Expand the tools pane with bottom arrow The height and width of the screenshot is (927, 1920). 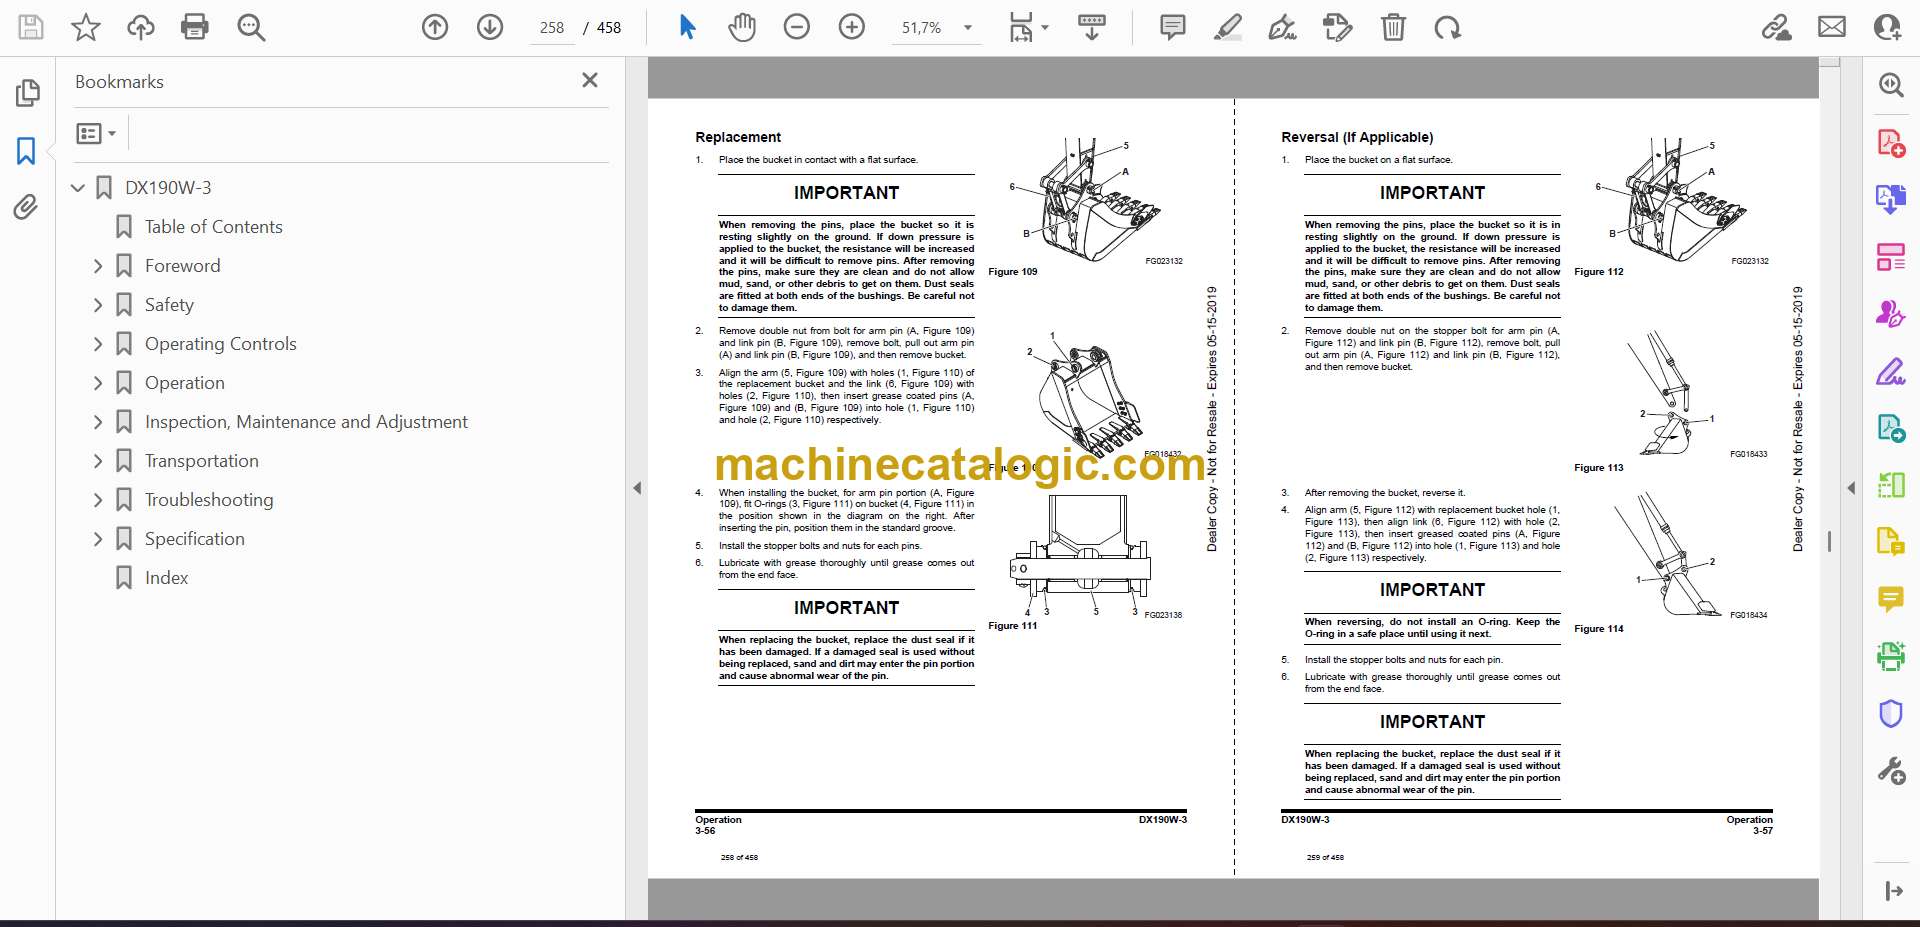[1893, 891]
